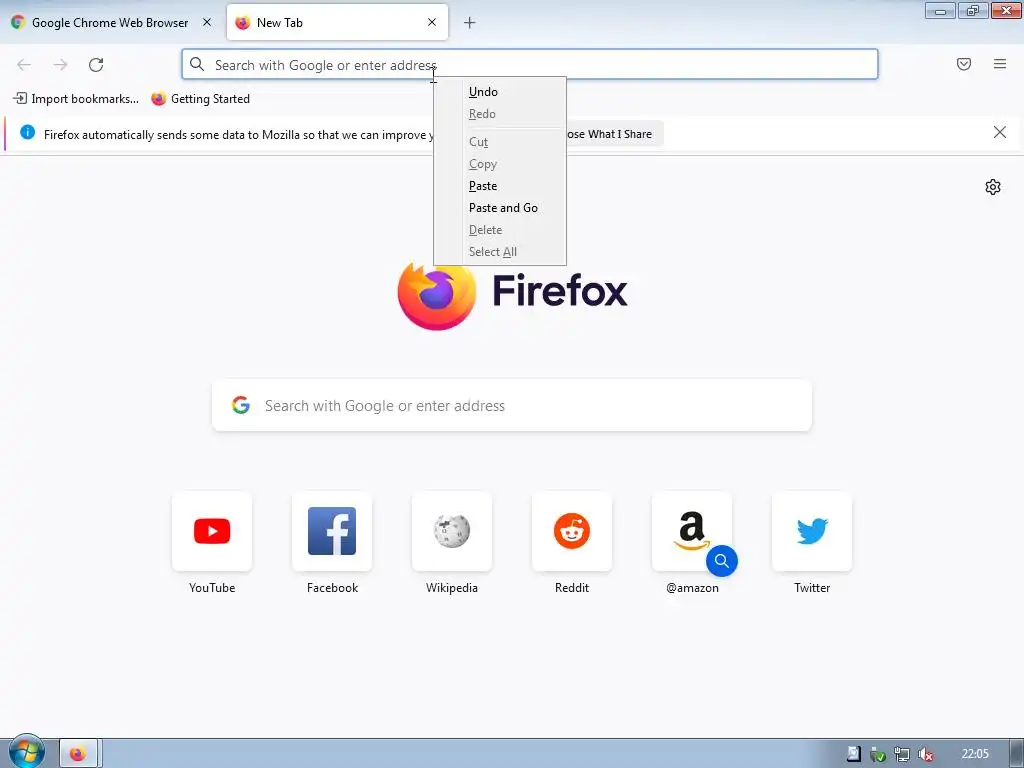The height and width of the screenshot is (768, 1024).
Task: Click the magnifier icon in address bar
Action: click(x=197, y=64)
